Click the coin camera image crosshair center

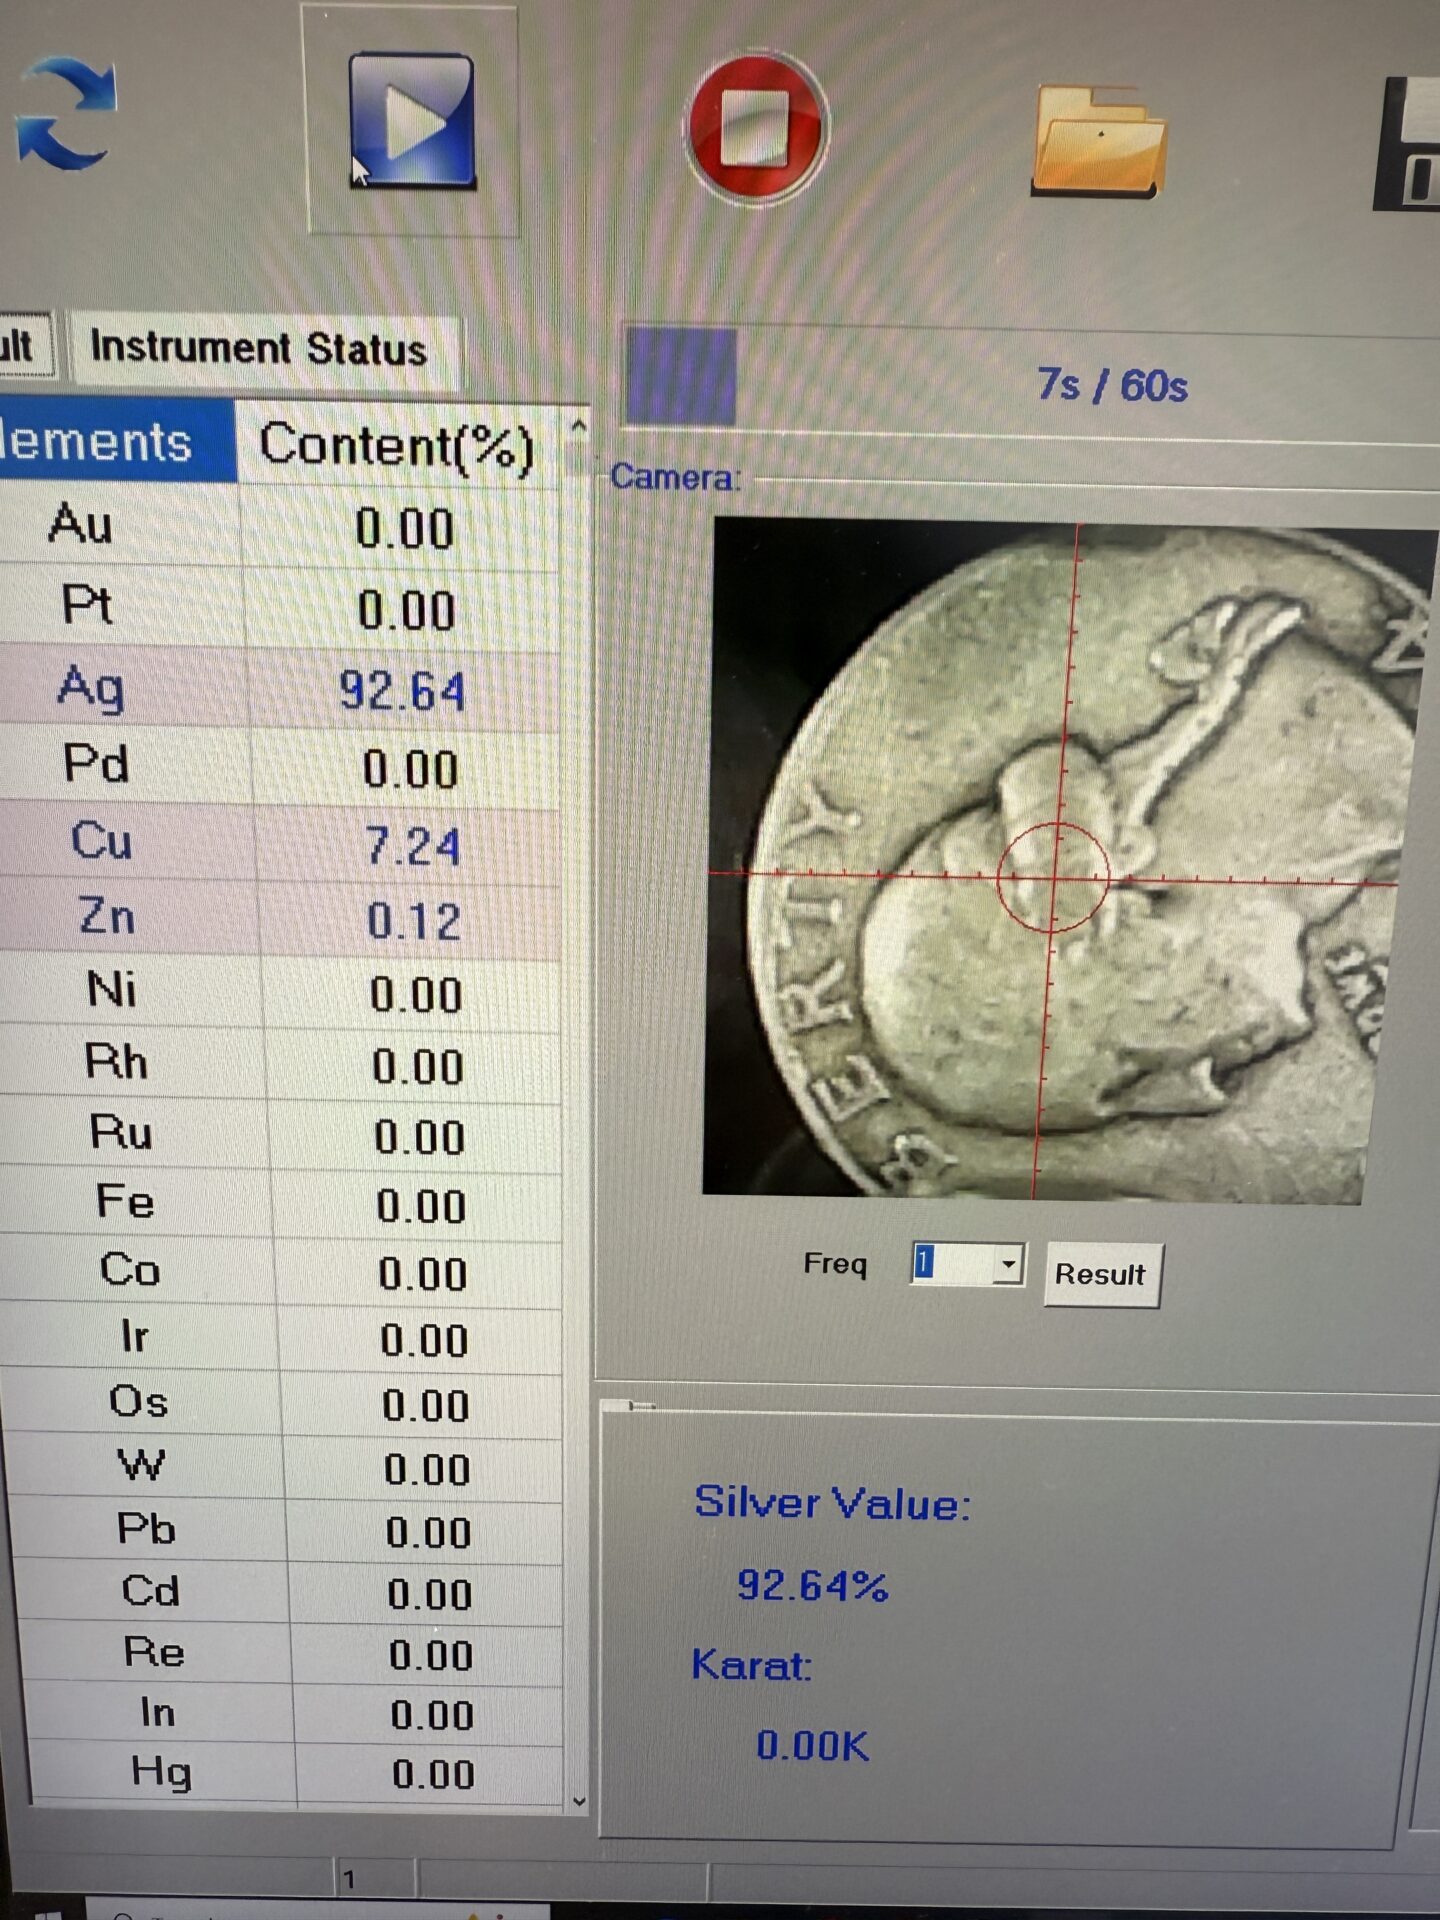pyautogui.click(x=1053, y=877)
